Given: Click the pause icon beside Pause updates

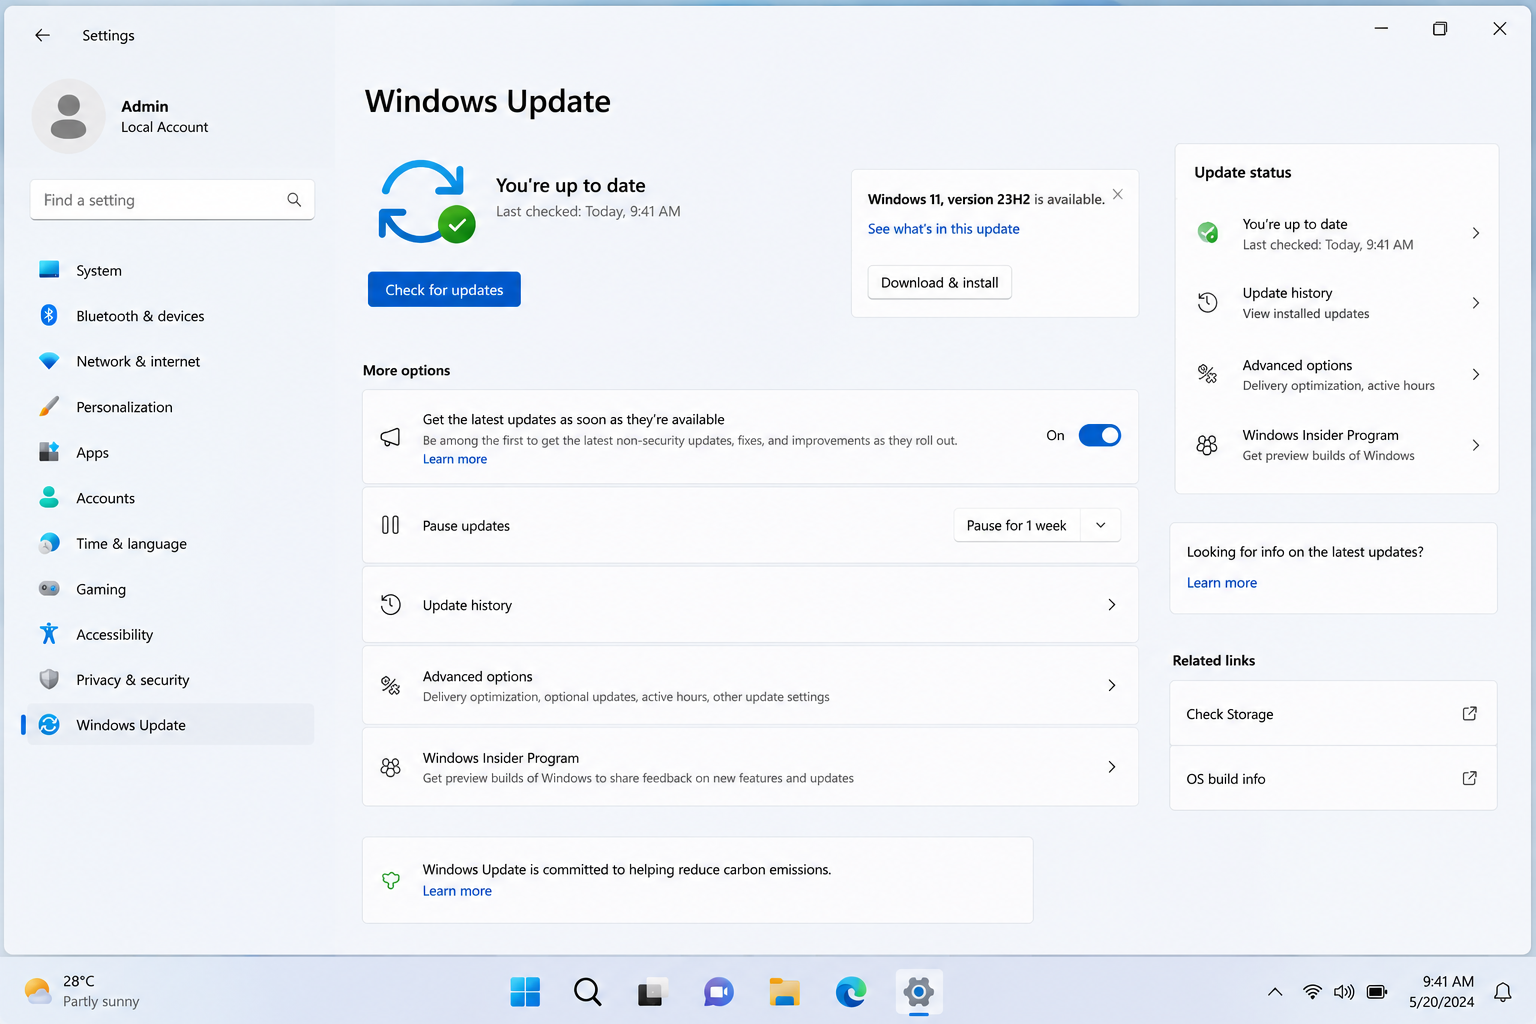Looking at the screenshot, I should click(391, 525).
